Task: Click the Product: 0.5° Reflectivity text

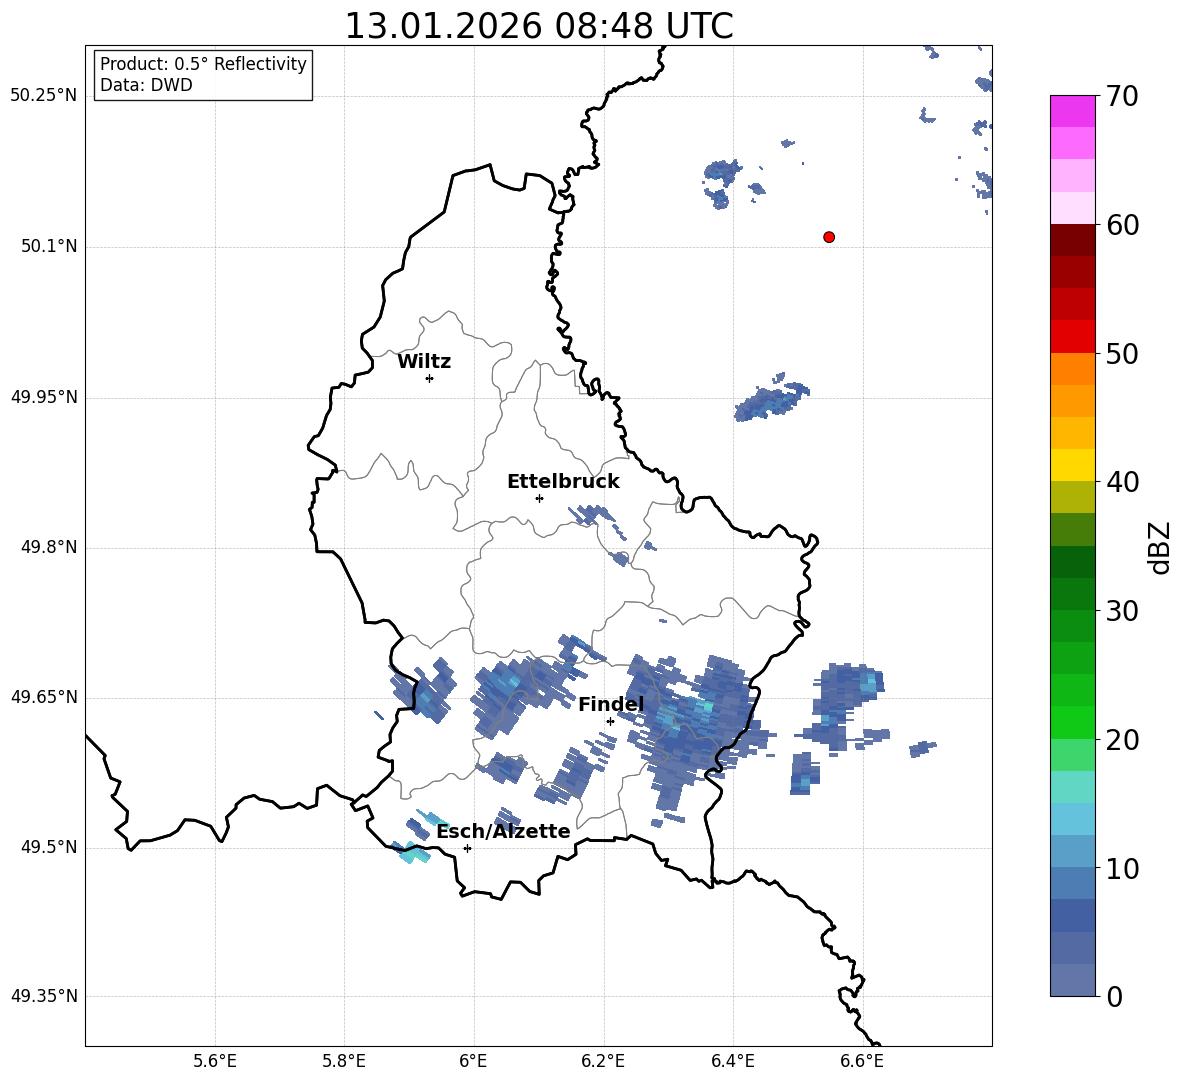Action: coord(203,64)
